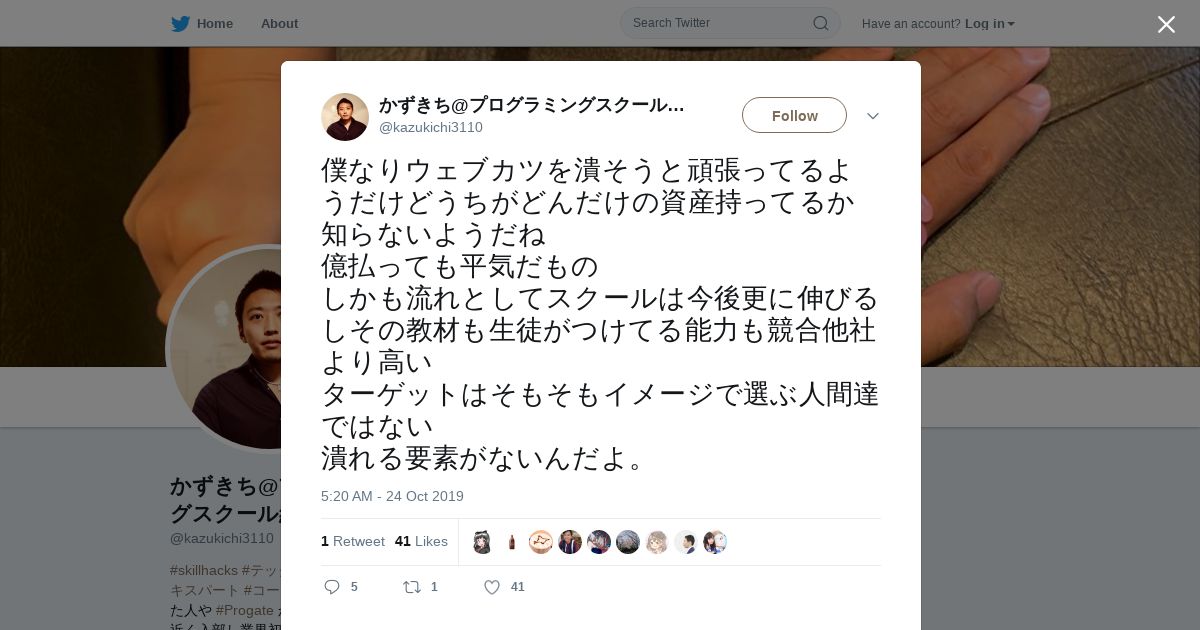The width and height of the screenshot is (1200, 630).
Task: Like the tweet with heart icon
Action: click(492, 587)
